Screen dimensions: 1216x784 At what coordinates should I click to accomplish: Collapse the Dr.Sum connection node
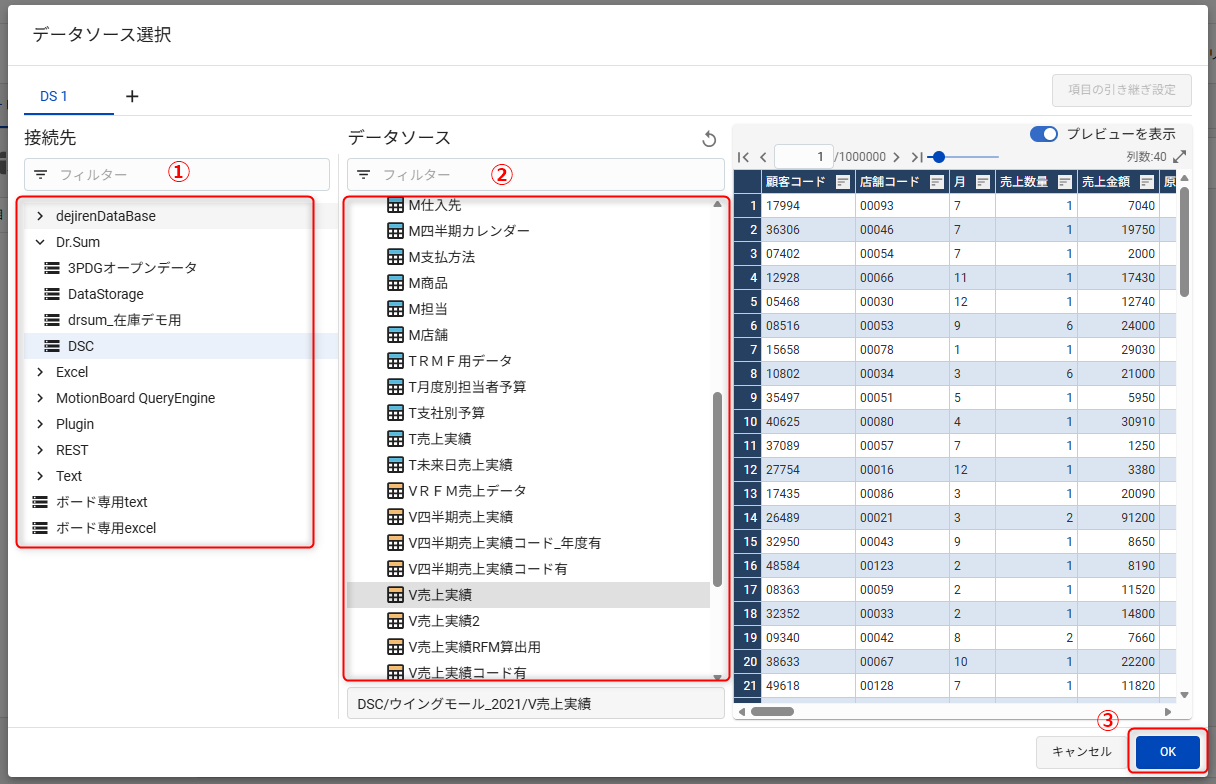click(40, 242)
